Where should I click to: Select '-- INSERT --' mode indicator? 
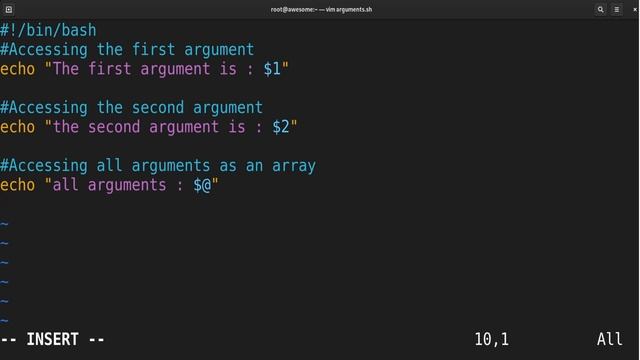52,339
